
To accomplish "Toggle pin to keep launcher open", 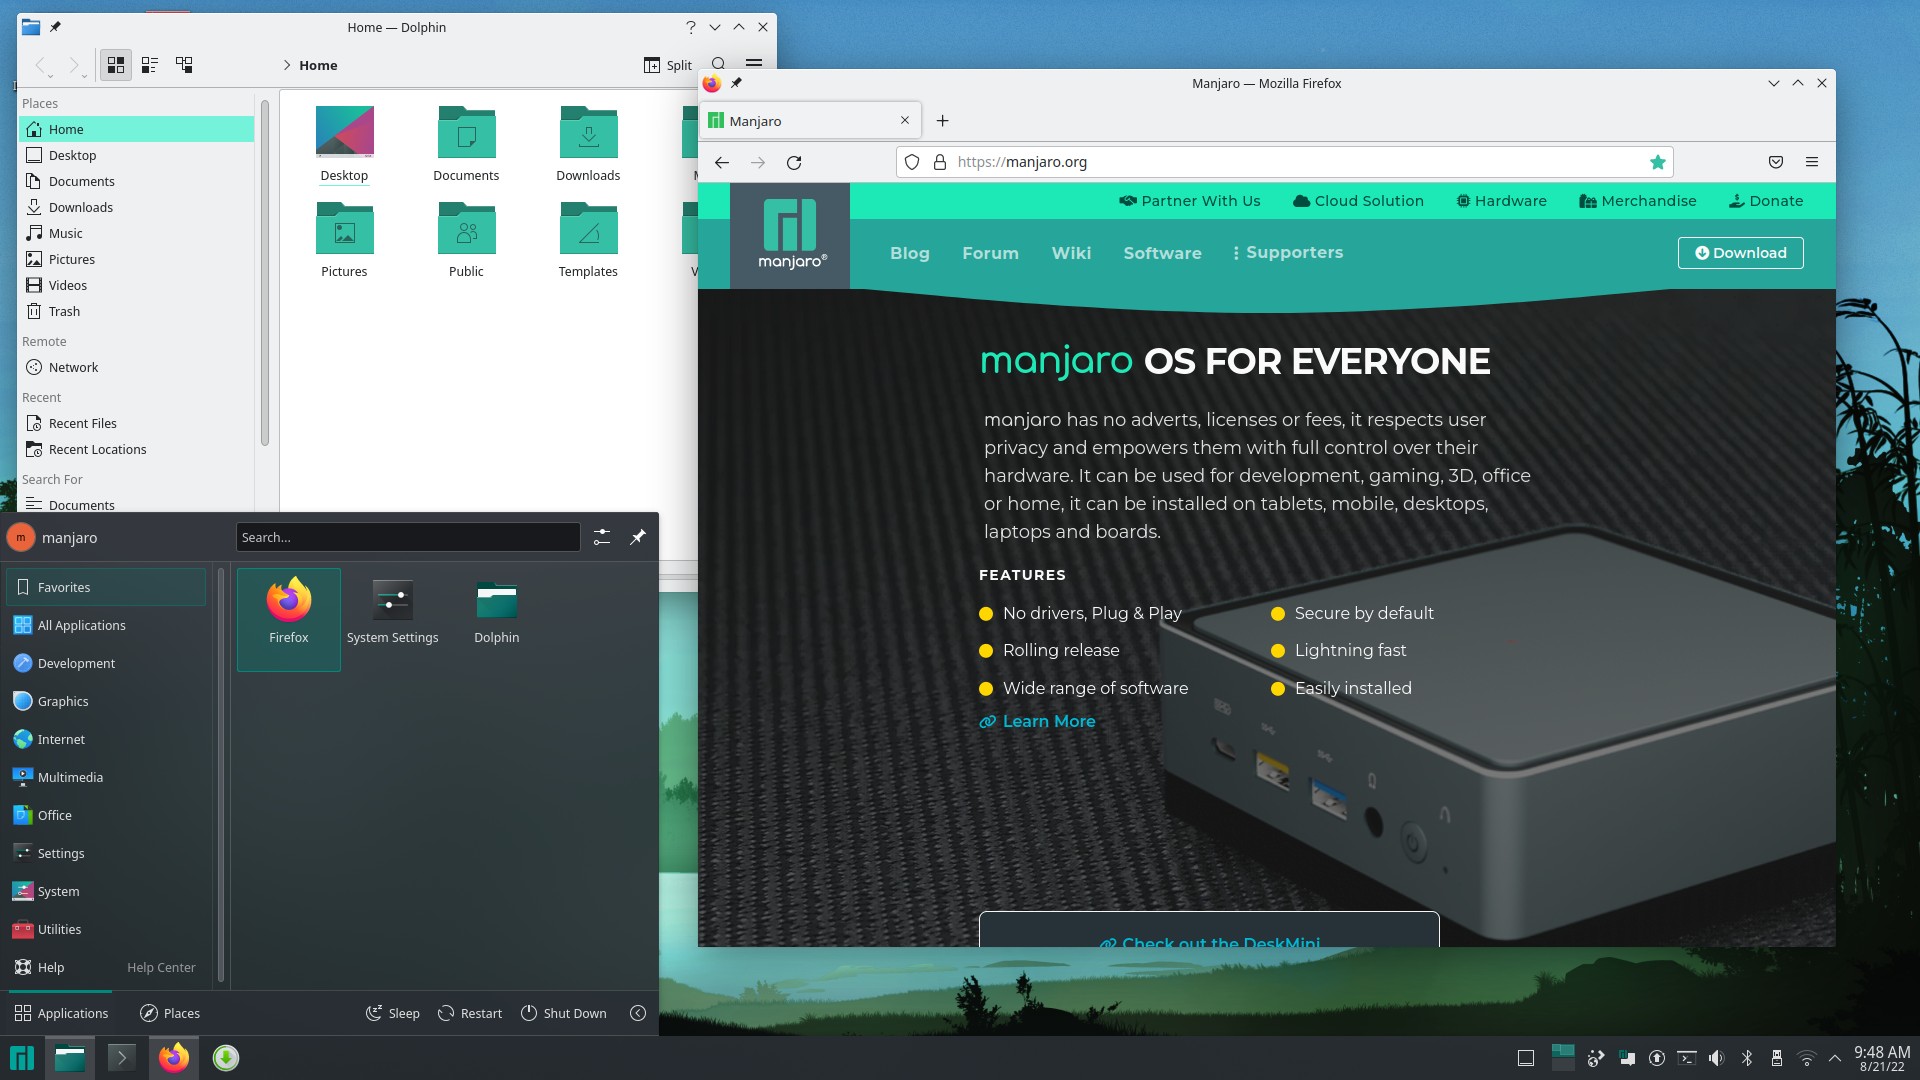I will pos(638,537).
